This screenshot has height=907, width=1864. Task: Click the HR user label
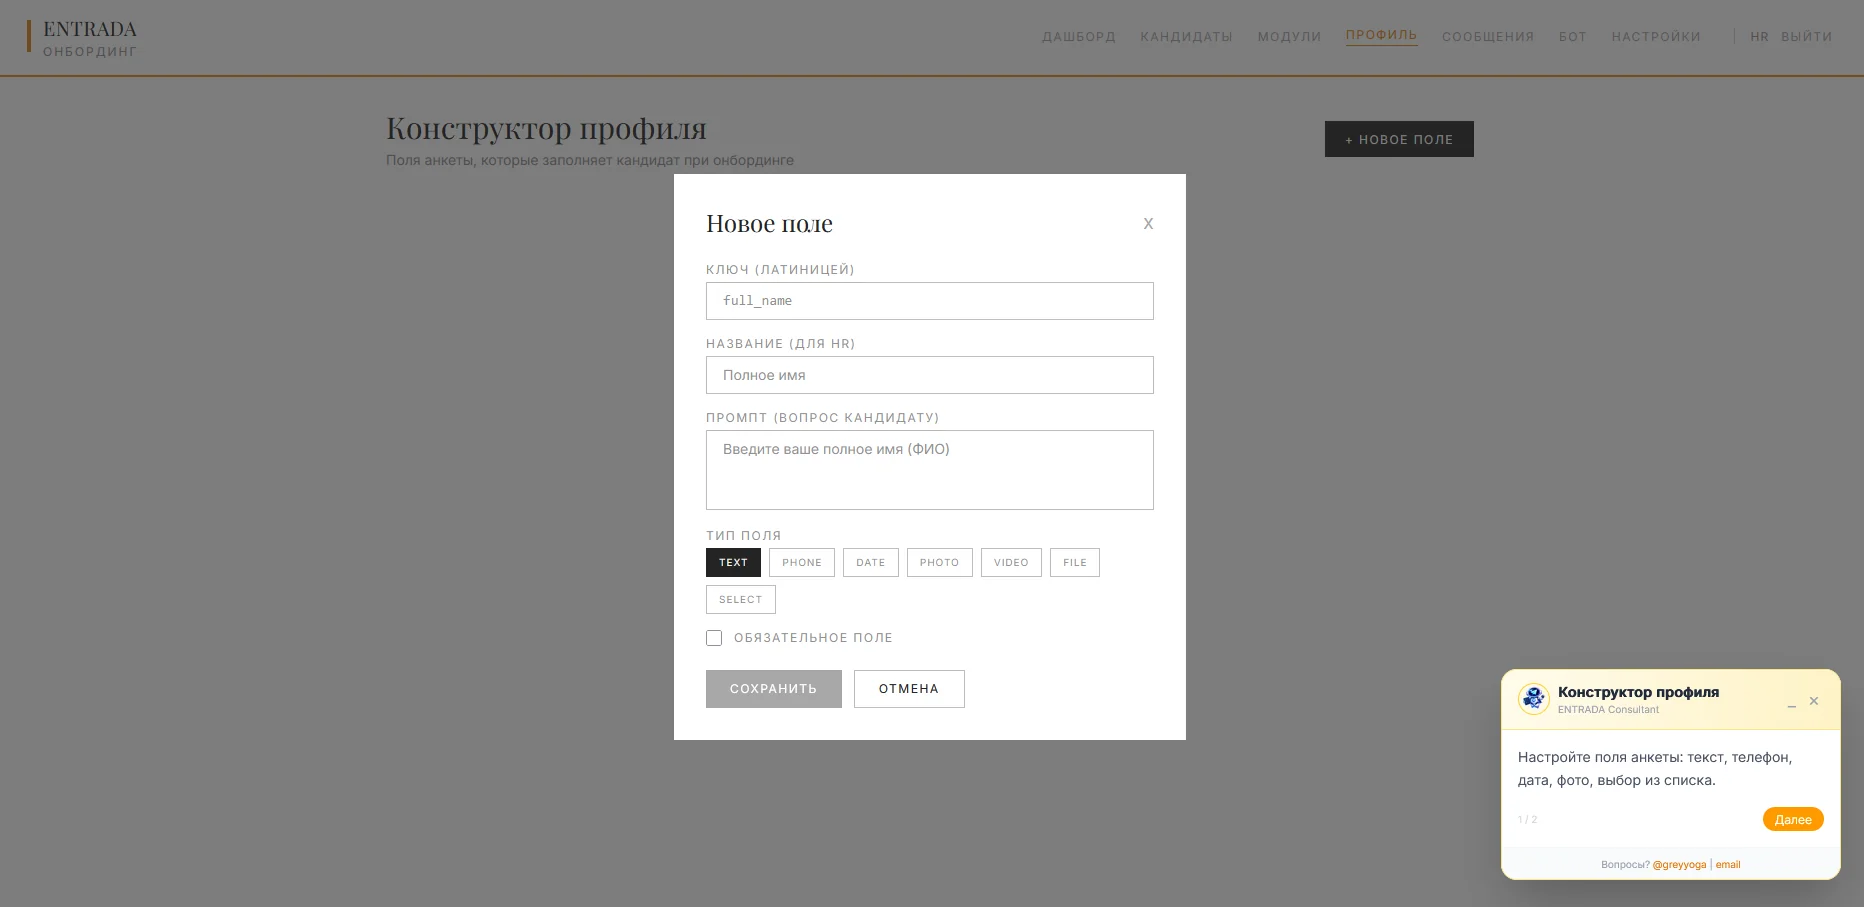tap(1759, 37)
